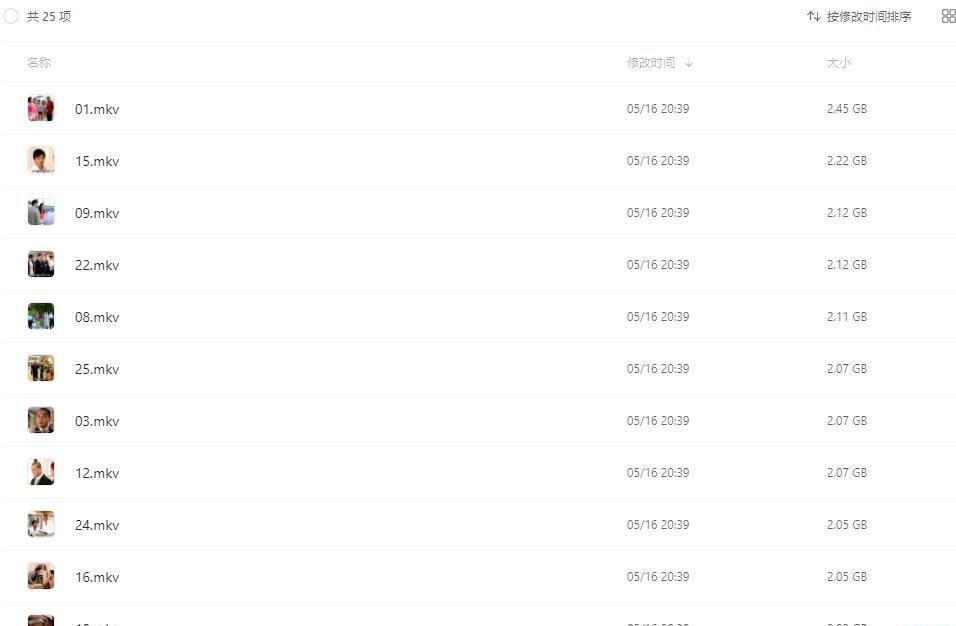Click the sort arrows icon beside 按修改时间排序
The height and width of the screenshot is (626, 956).
click(x=813, y=16)
